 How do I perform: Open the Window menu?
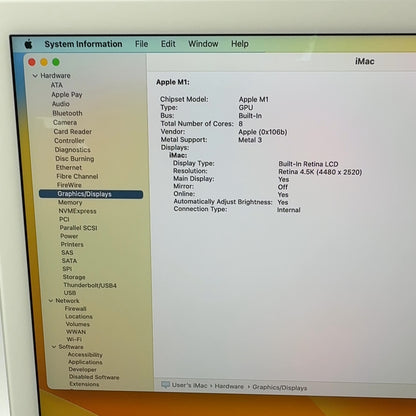point(203,44)
